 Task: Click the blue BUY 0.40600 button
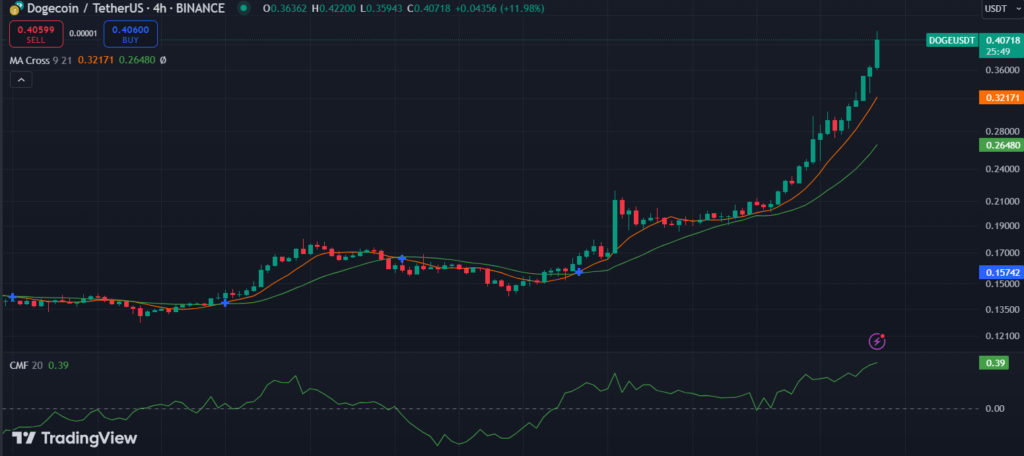click(130, 34)
